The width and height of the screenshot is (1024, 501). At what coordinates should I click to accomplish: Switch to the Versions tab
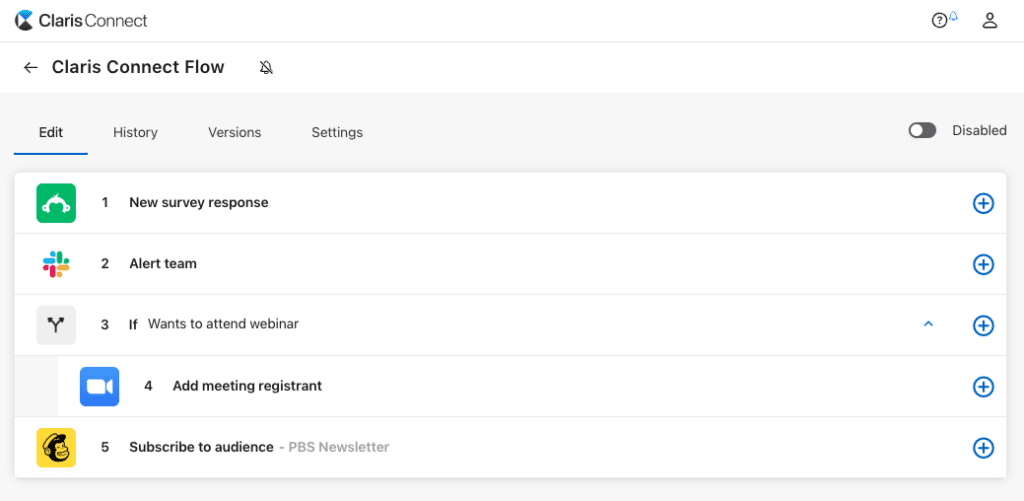tap(234, 133)
